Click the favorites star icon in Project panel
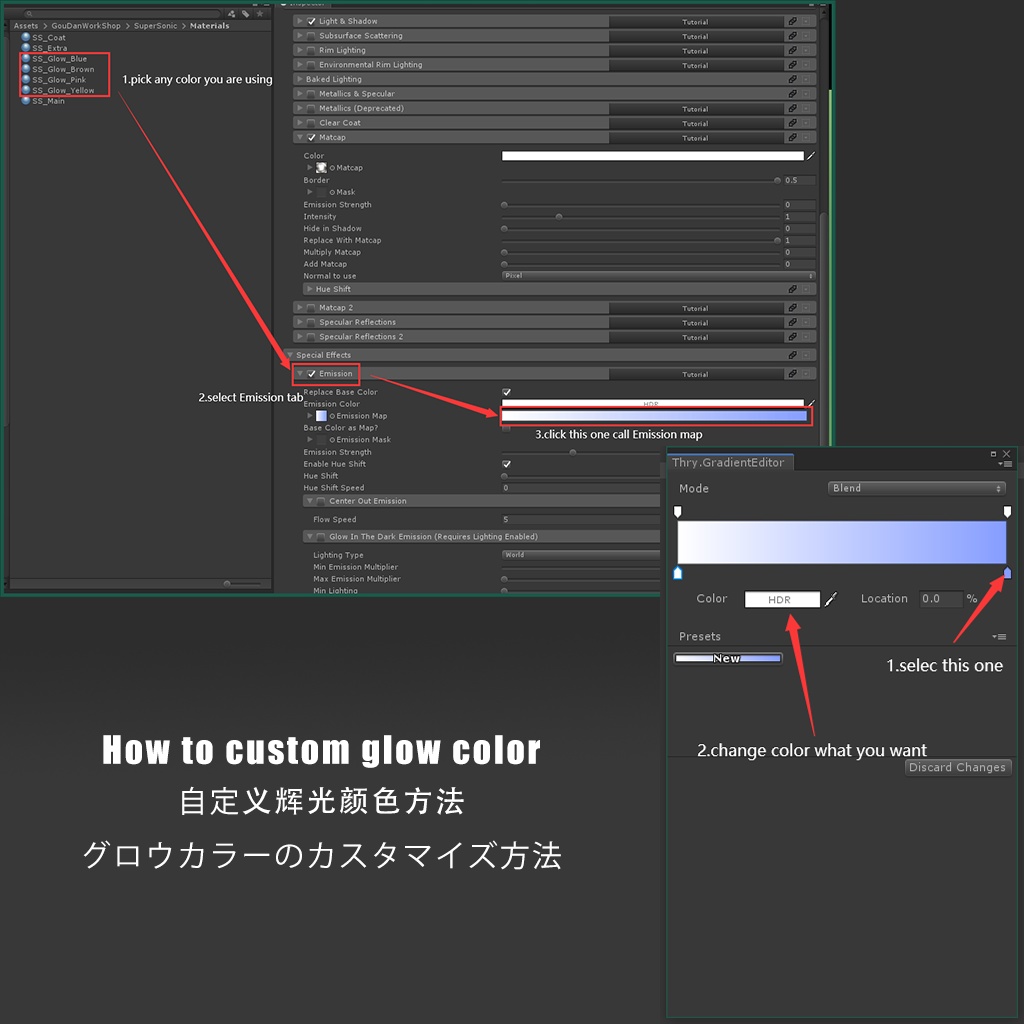 pos(260,14)
